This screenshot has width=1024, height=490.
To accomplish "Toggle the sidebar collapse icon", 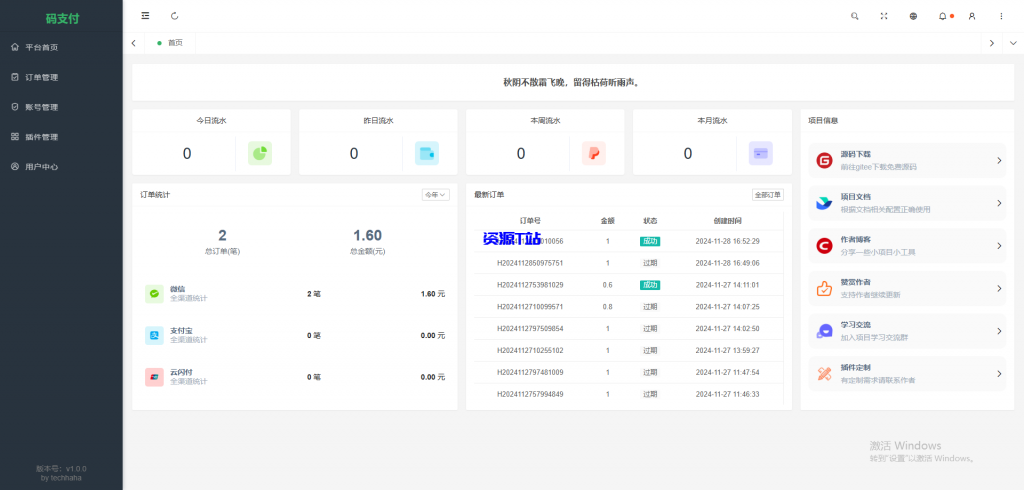I will tap(145, 16).
